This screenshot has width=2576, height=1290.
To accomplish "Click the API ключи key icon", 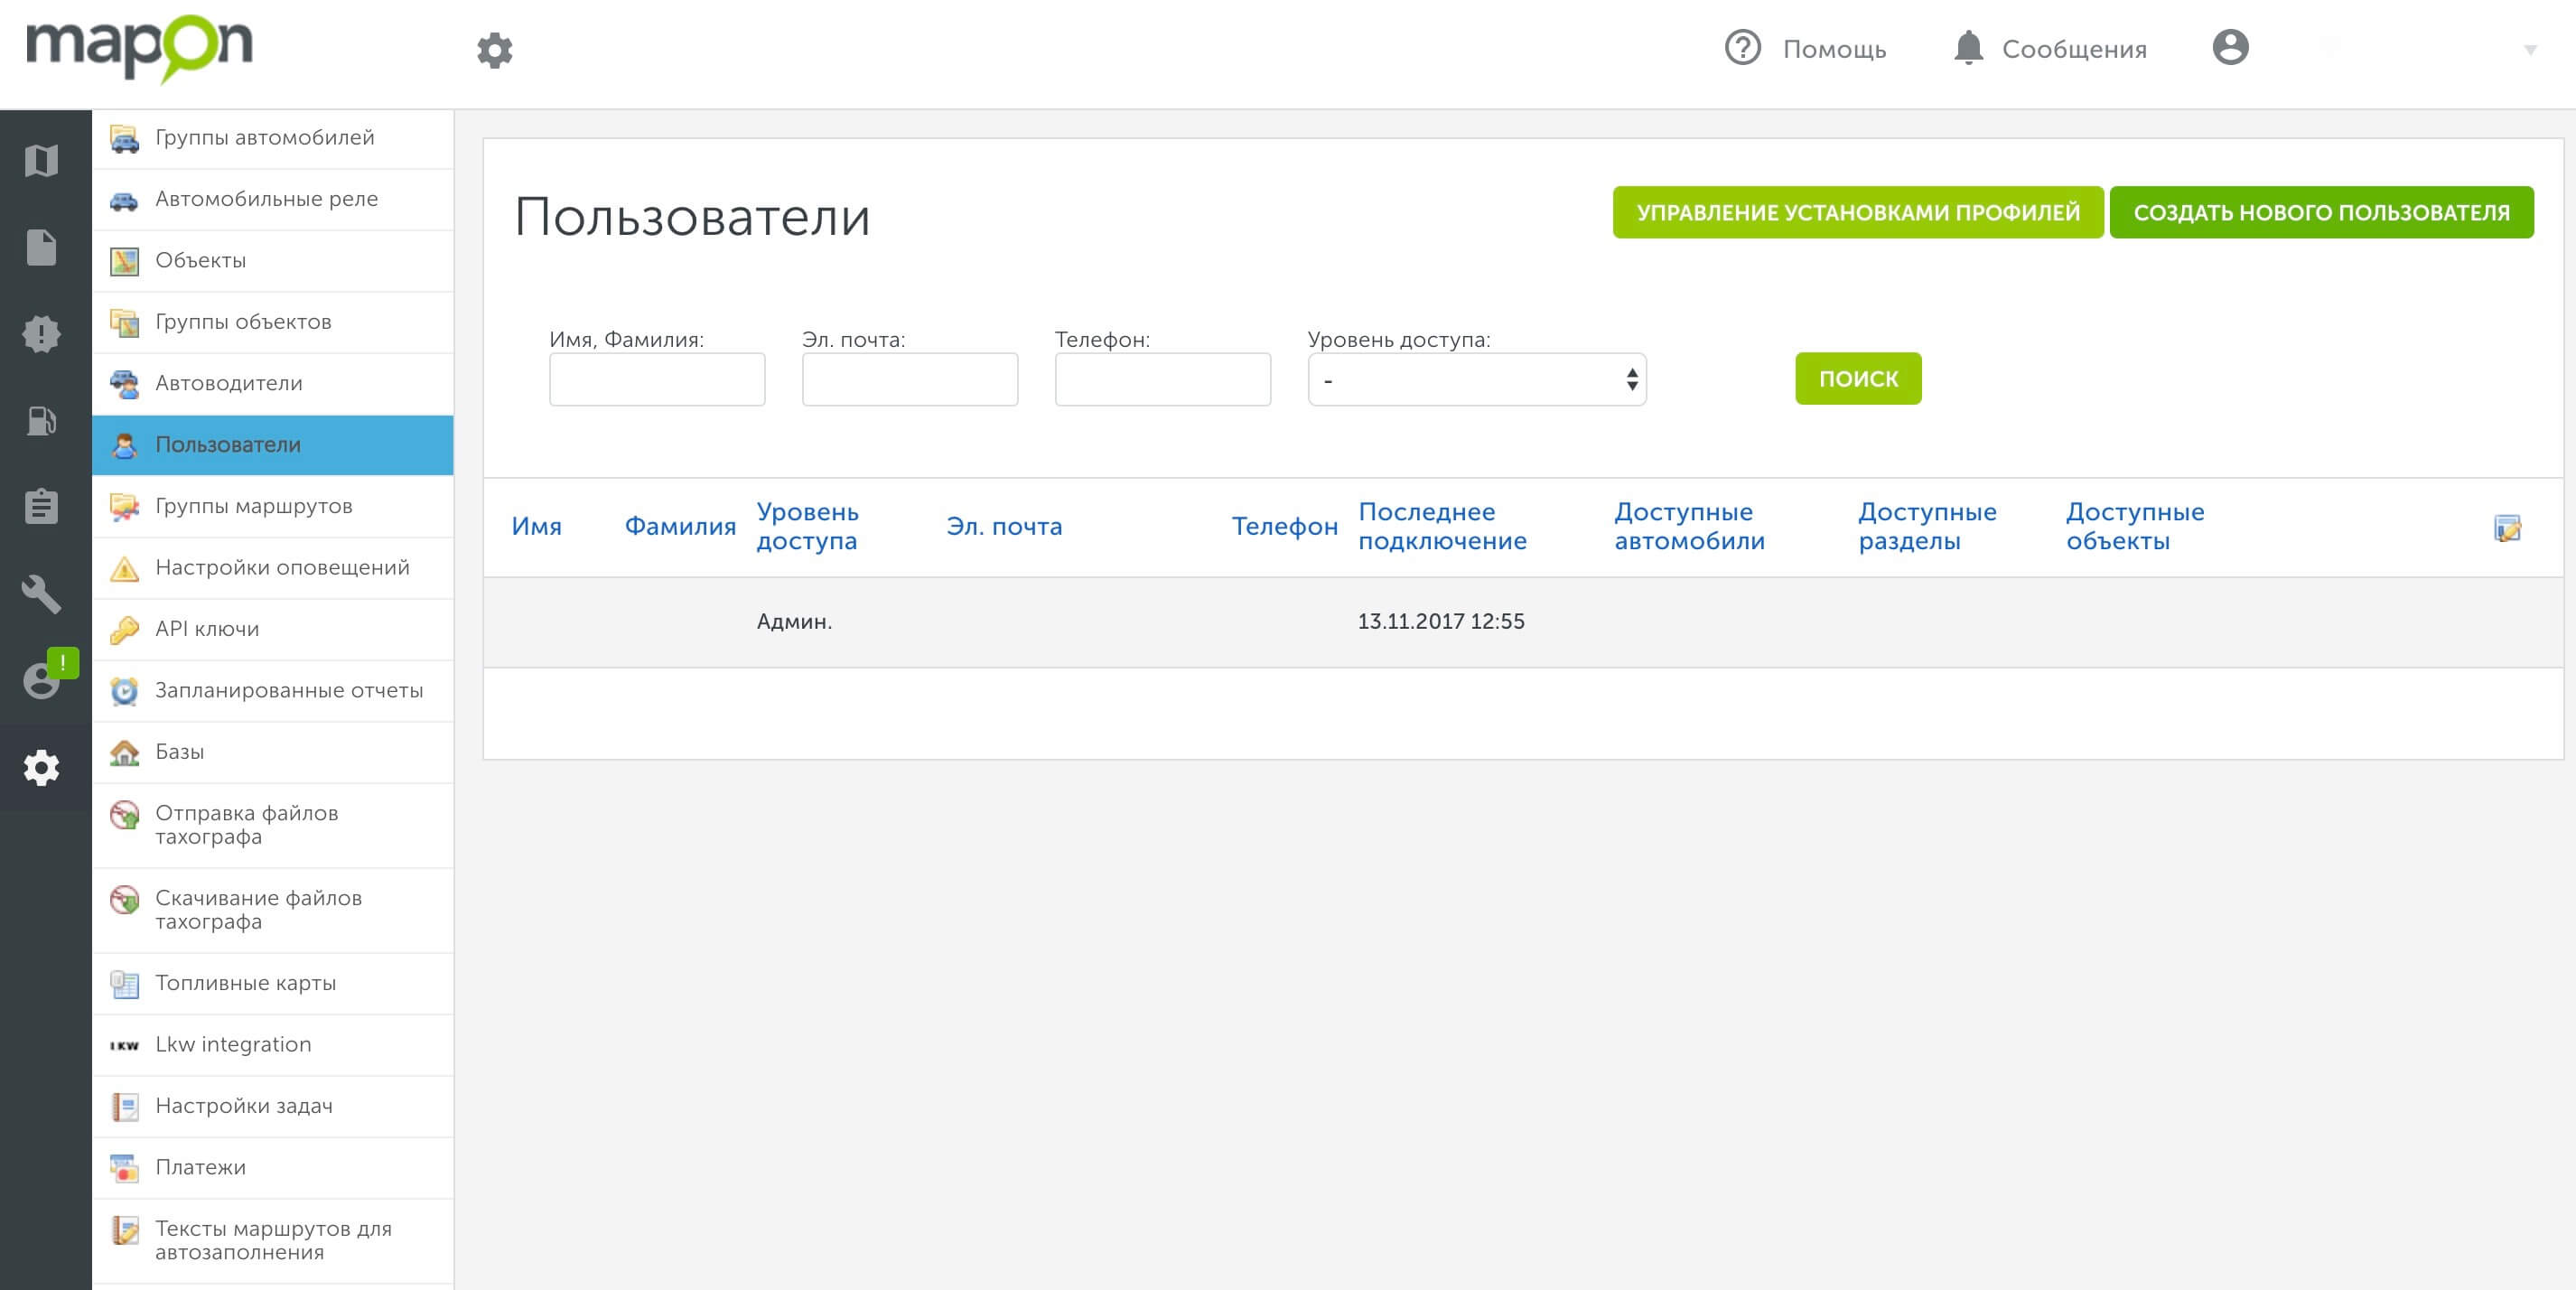I will [x=124, y=630].
